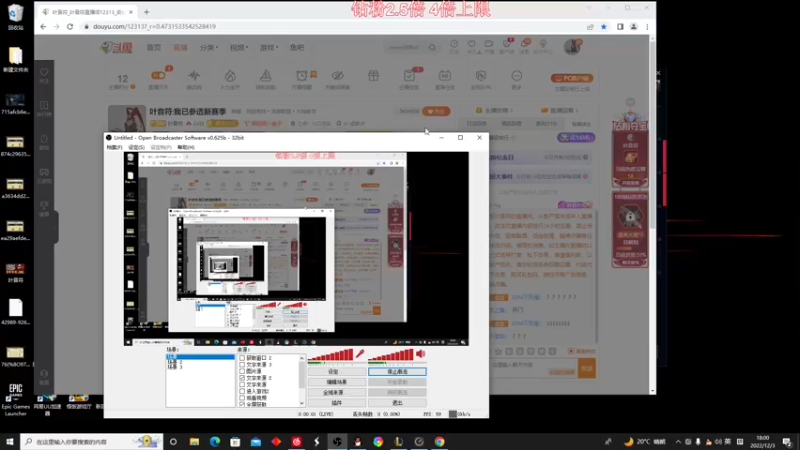The image size is (800, 450).
Task: Click the 设定 settings button in OBS
Action: [337, 372]
